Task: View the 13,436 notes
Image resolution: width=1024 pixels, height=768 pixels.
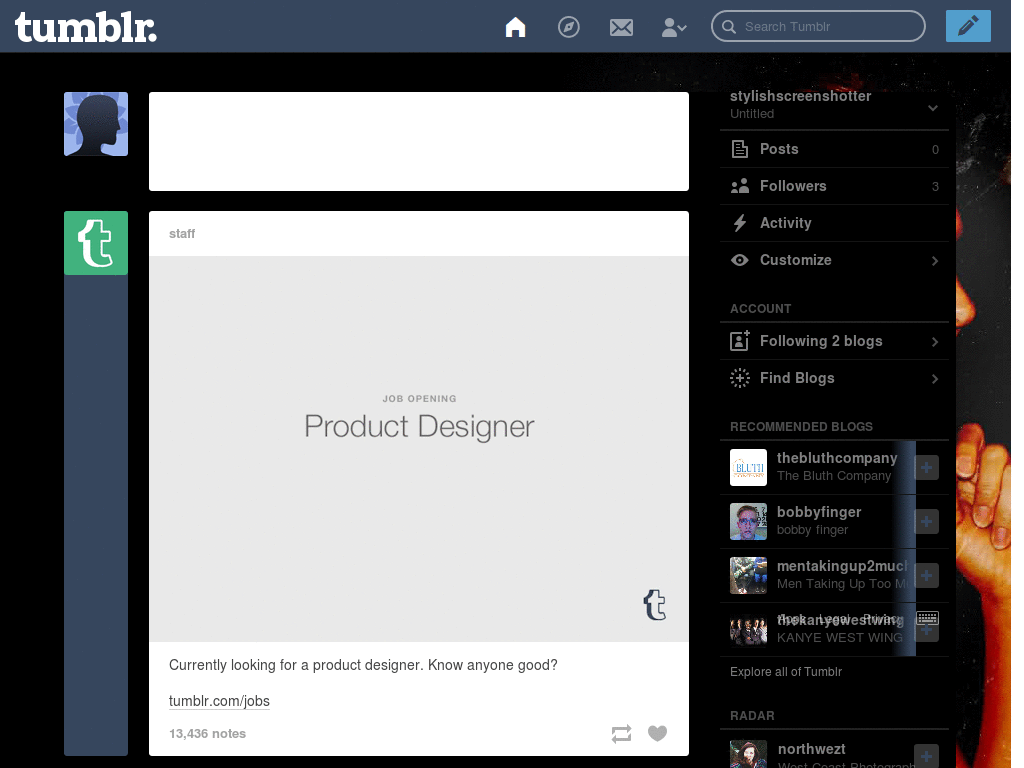Action: 207,733
